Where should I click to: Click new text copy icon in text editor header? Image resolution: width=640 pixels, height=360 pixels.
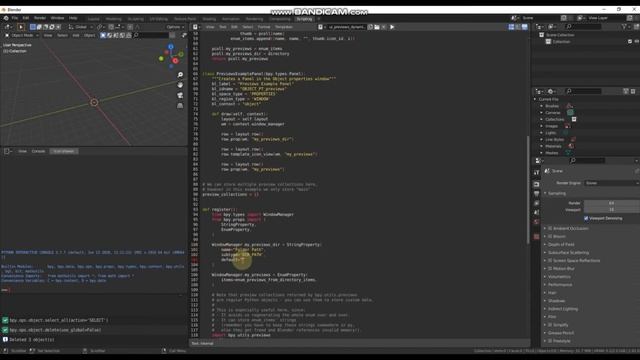tap(370, 27)
